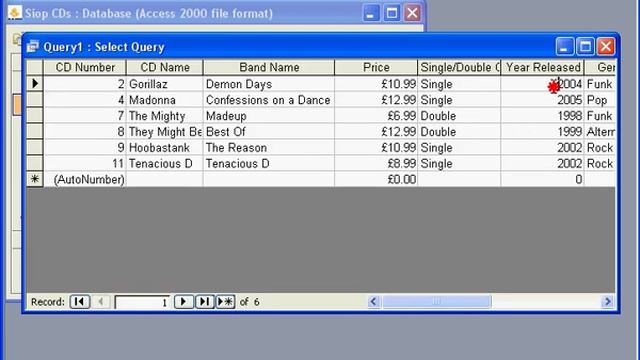This screenshot has width=640, height=360.
Task: Click the 1999 year cell
Action: [x=543, y=132]
